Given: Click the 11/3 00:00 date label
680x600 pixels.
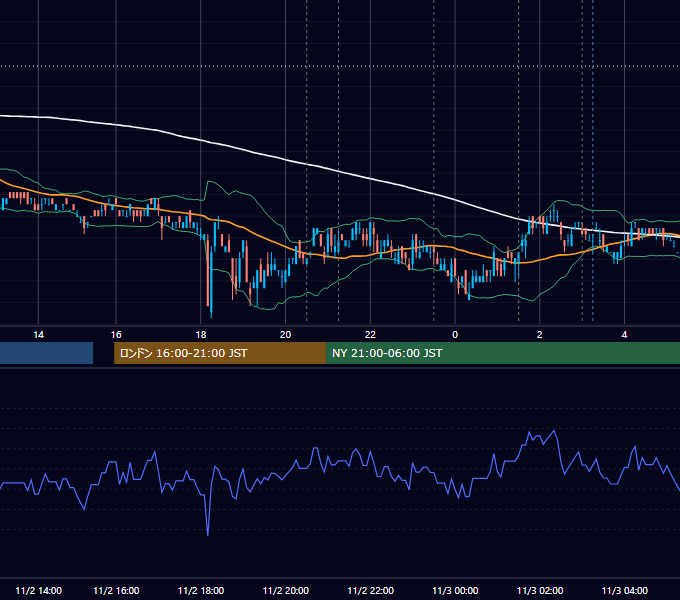Looking at the screenshot, I should pos(455,590).
